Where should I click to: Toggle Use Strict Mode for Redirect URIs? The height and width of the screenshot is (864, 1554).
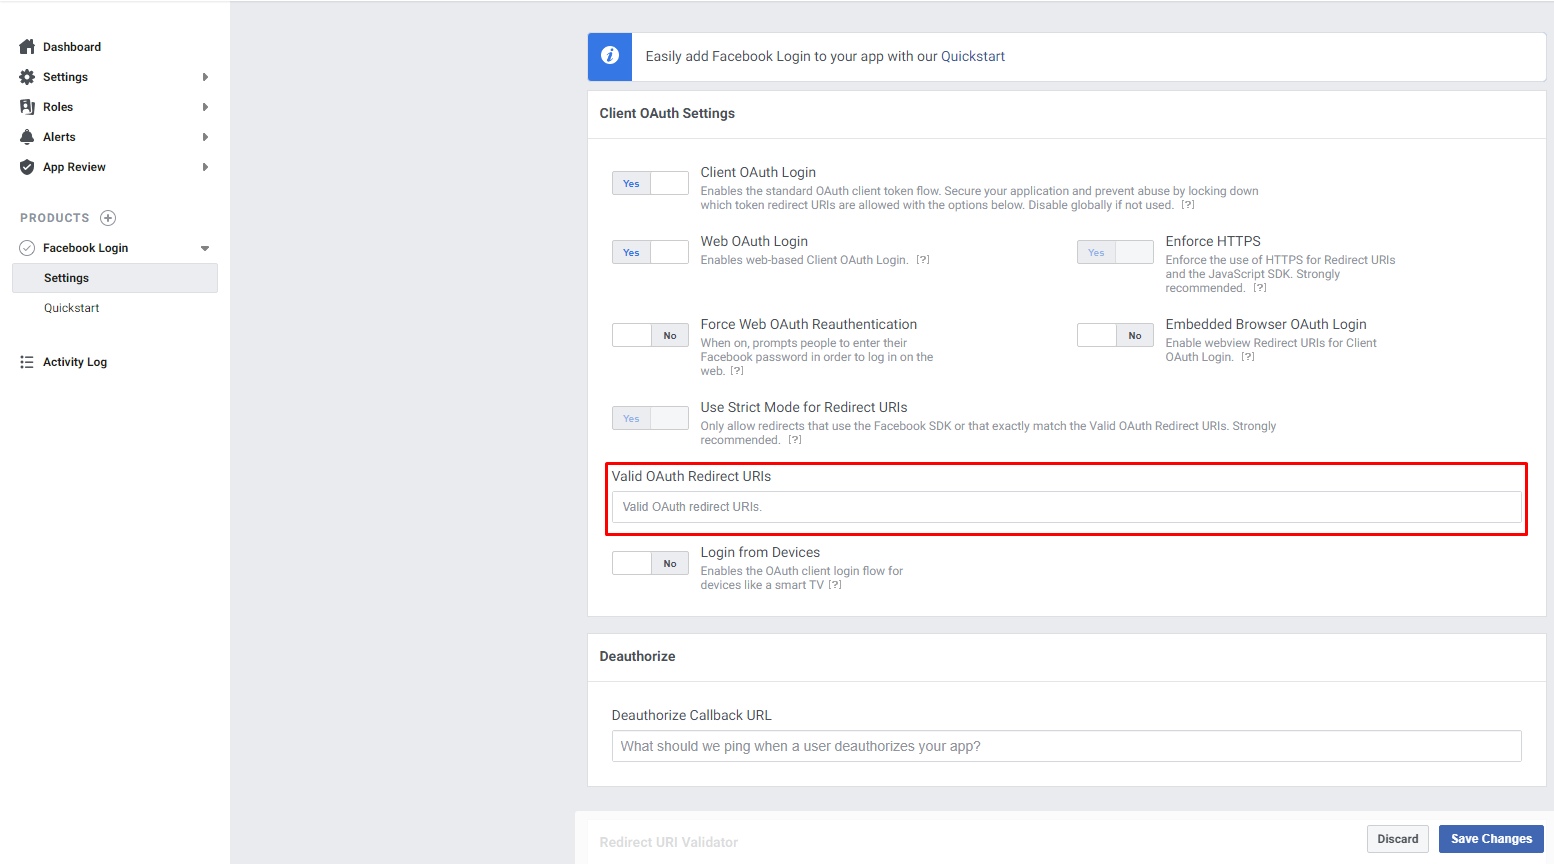click(x=650, y=418)
